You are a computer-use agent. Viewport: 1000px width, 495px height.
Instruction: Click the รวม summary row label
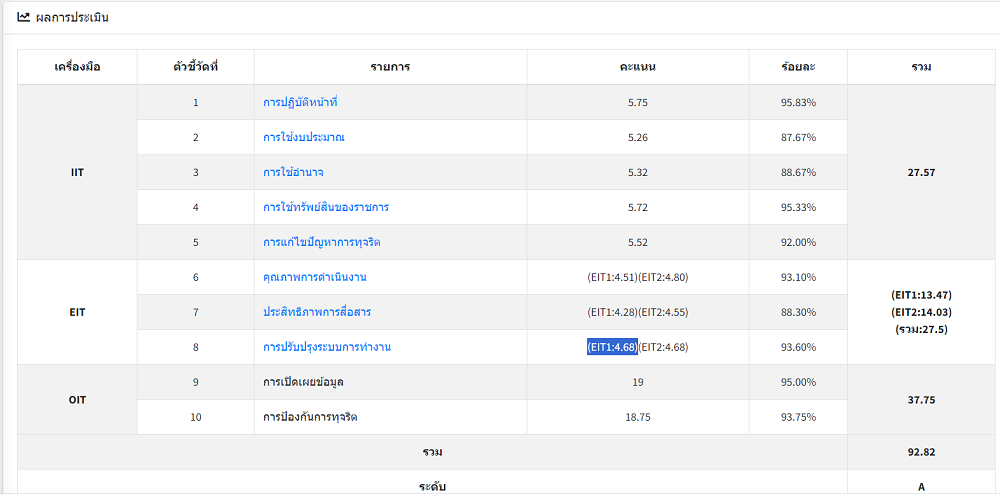(x=432, y=452)
